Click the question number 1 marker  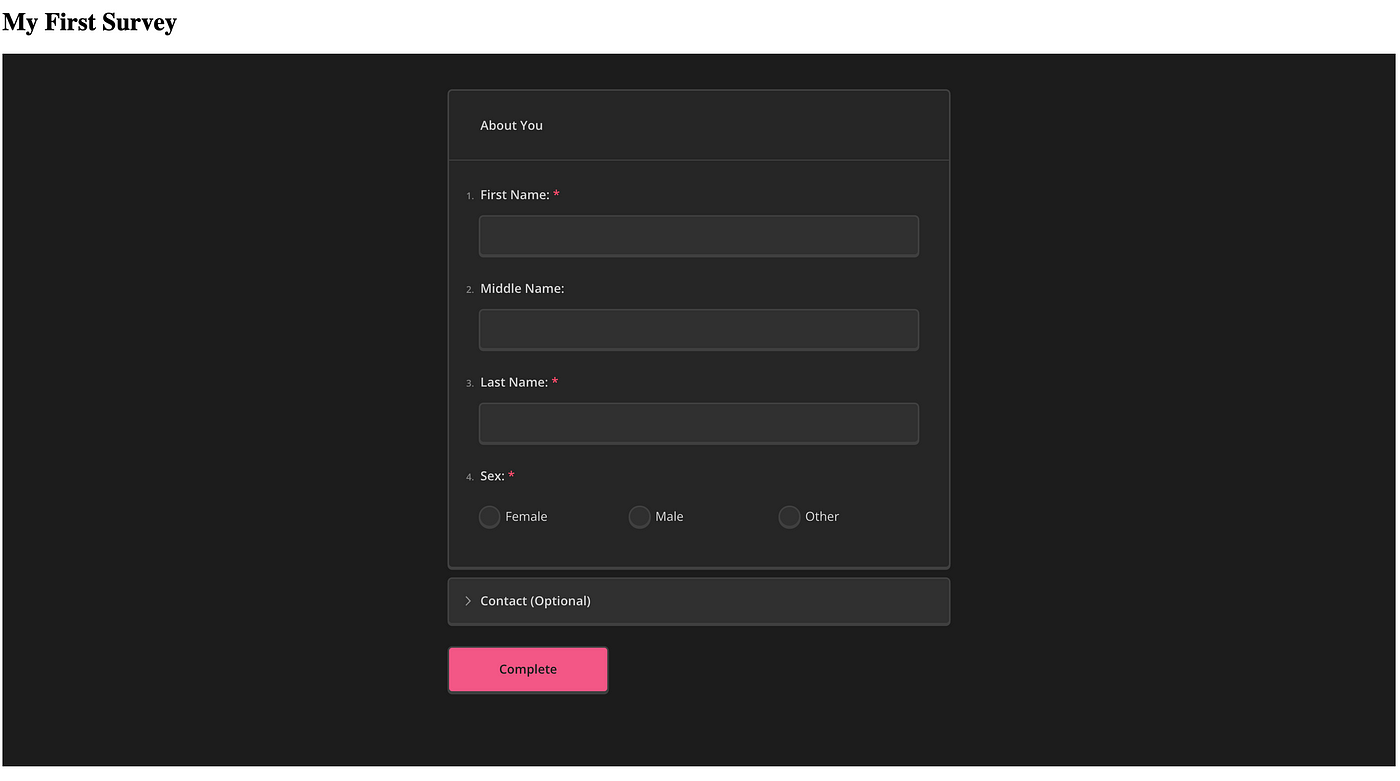469,196
